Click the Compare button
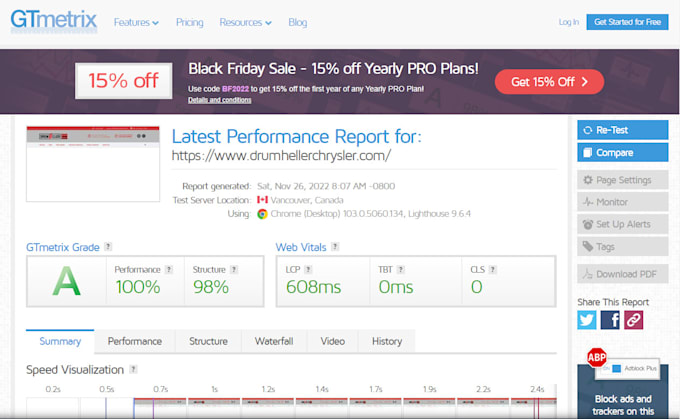The height and width of the screenshot is (419, 680). pos(622,153)
